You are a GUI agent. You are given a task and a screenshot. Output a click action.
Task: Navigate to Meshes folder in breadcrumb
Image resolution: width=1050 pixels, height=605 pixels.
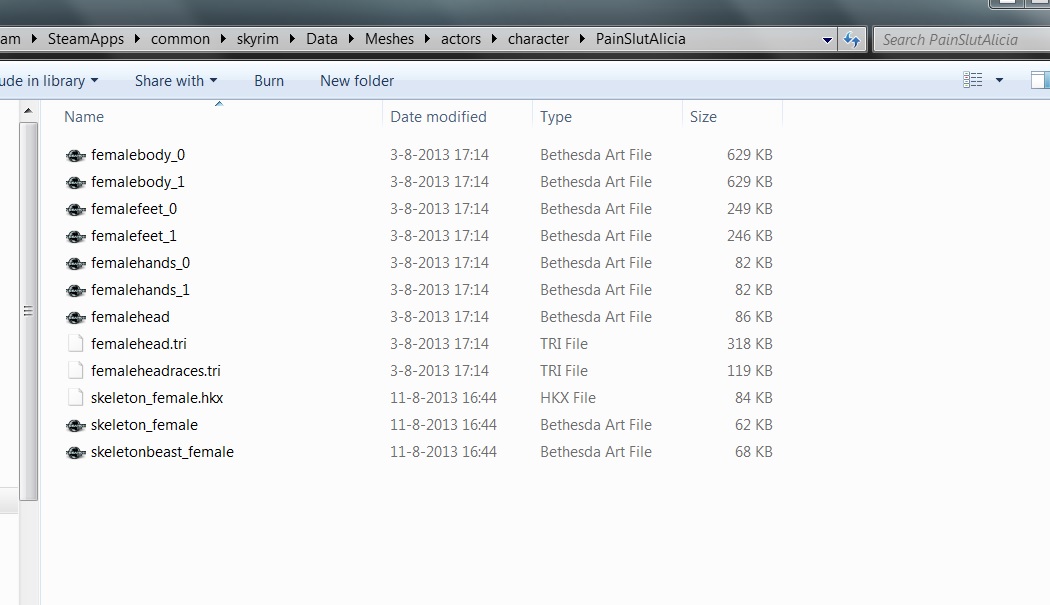pos(389,39)
